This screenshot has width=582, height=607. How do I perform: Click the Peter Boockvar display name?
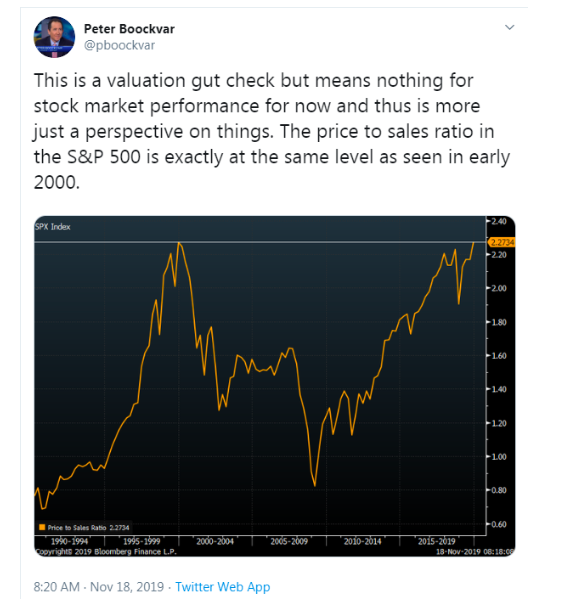point(129,29)
